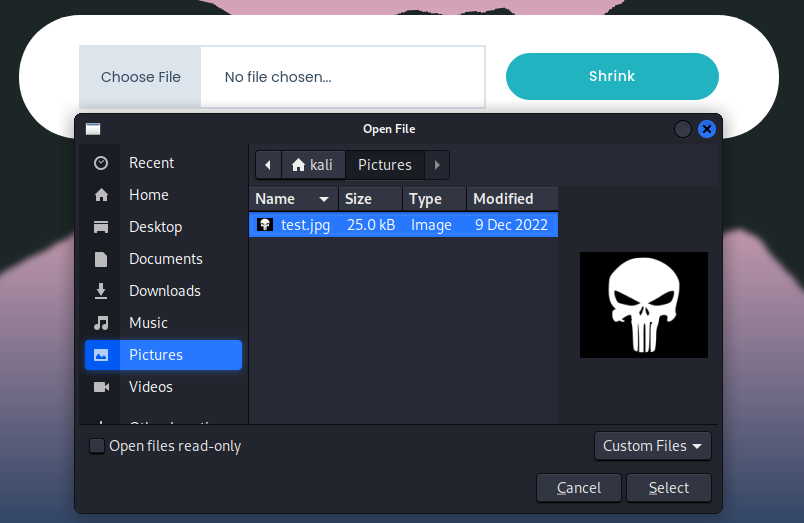This screenshot has width=804, height=523.
Task: Sort by the Name column header
Action: [x=294, y=199]
